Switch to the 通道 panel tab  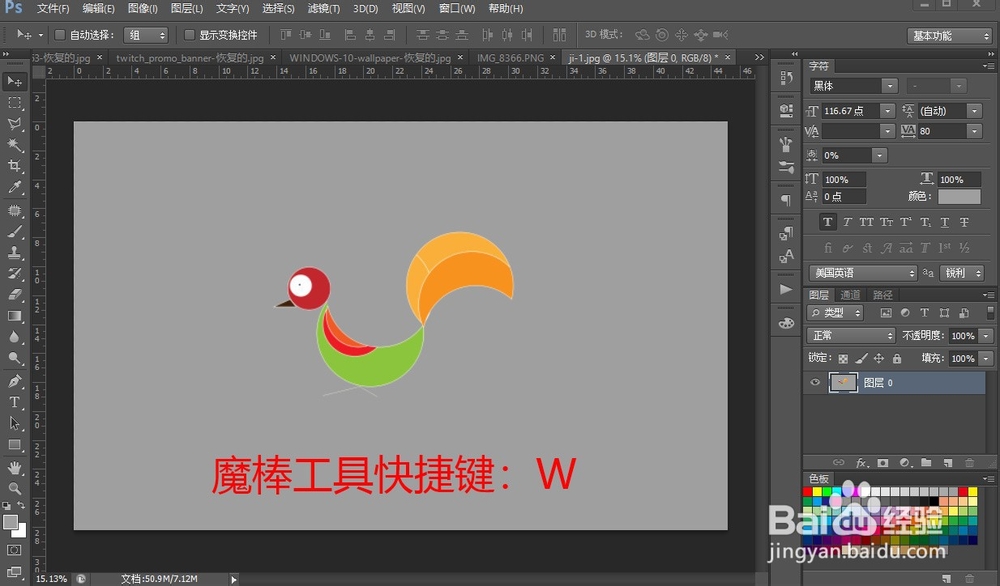click(x=852, y=294)
